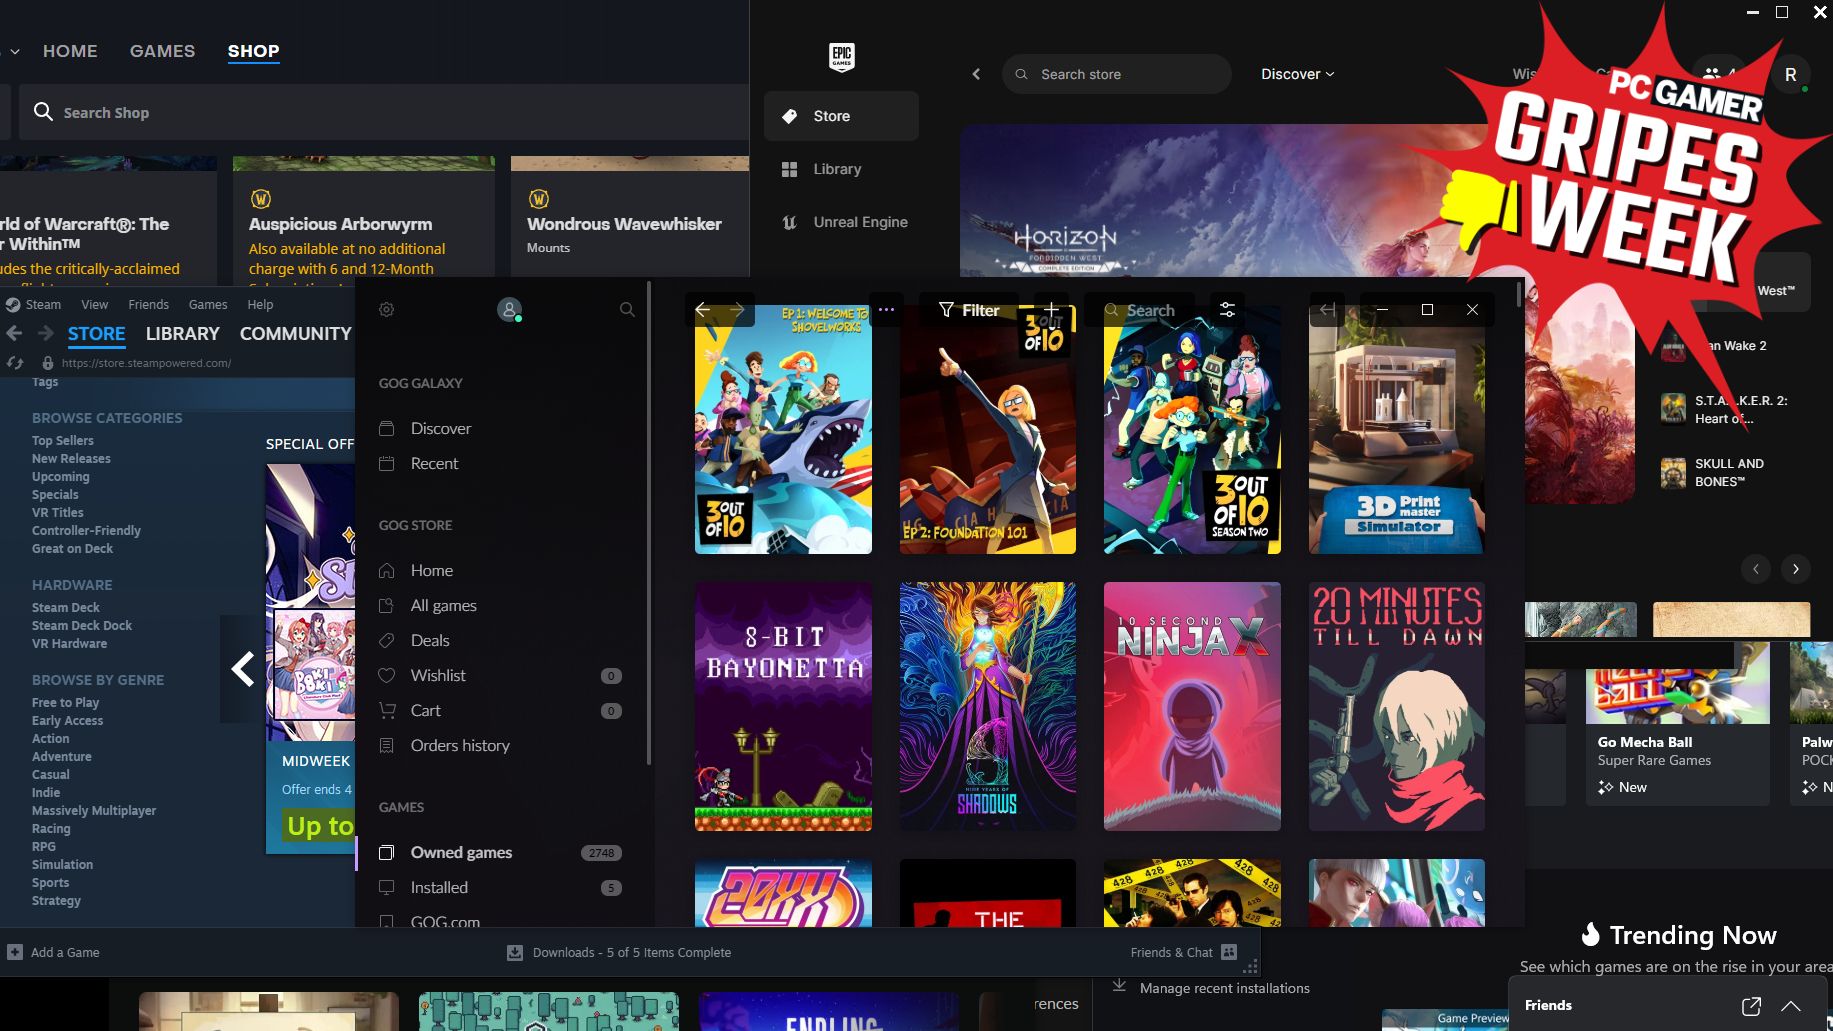This screenshot has height=1031, width=1833.
Task: Click the Epic Games logo icon
Action: tap(841, 57)
